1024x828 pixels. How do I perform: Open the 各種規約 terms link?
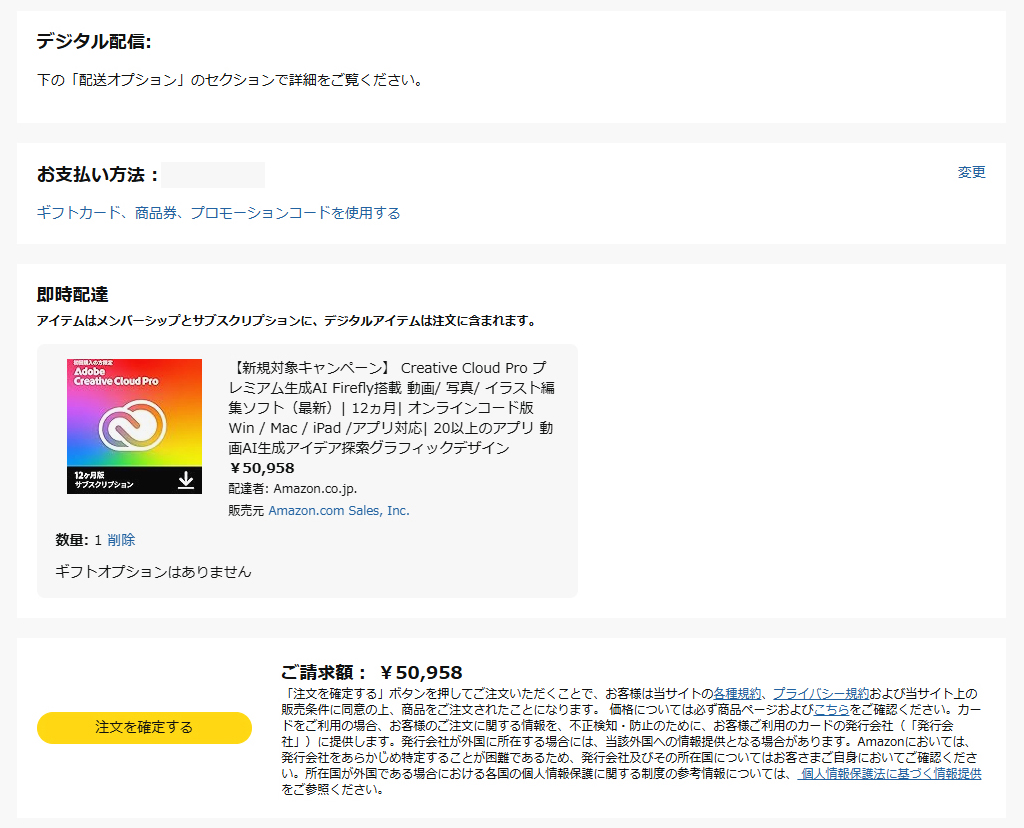[738, 693]
